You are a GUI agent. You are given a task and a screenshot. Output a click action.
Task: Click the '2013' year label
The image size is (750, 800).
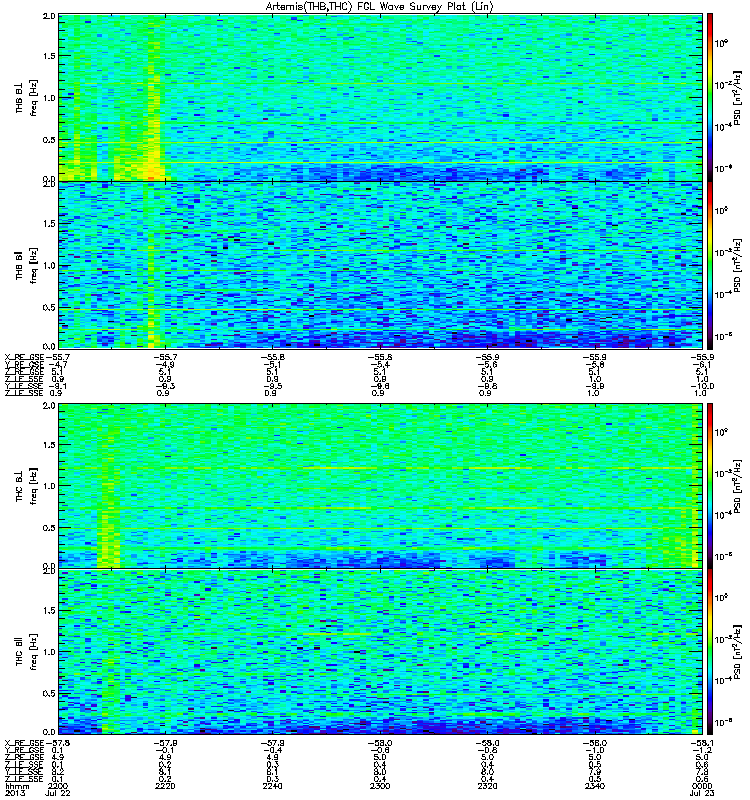[14, 793]
